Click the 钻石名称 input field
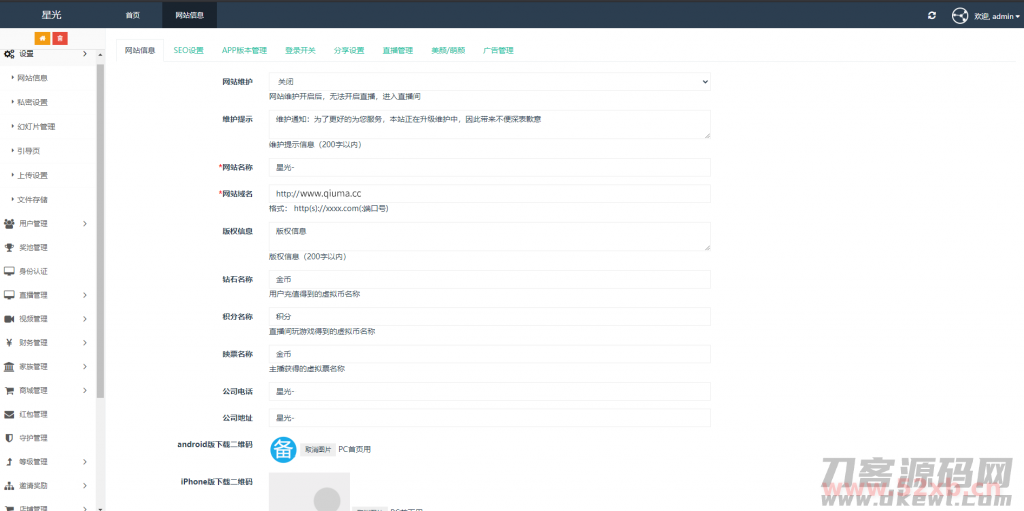 pyautogui.click(x=490, y=280)
